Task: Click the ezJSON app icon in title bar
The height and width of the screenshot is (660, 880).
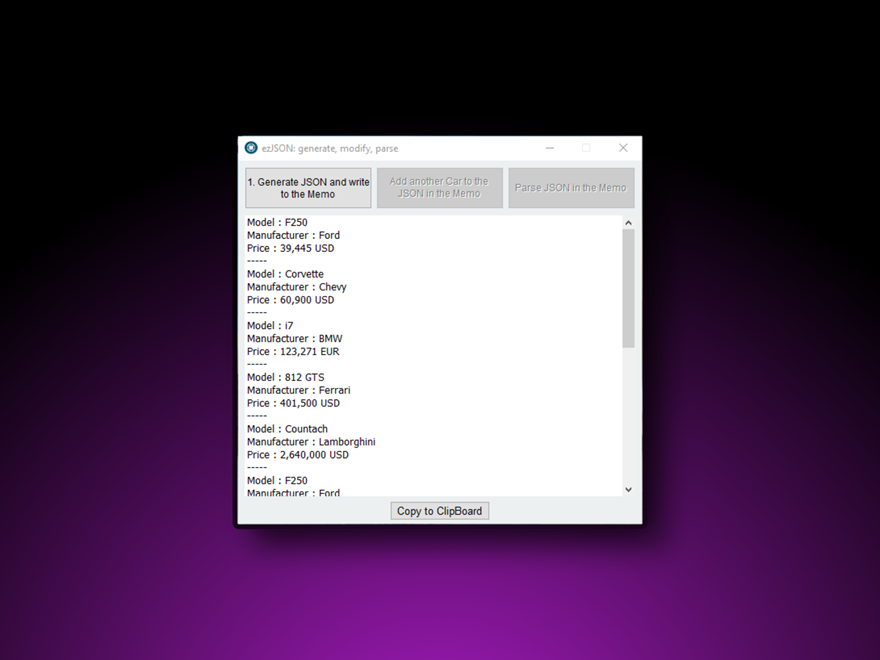Action: pos(251,148)
